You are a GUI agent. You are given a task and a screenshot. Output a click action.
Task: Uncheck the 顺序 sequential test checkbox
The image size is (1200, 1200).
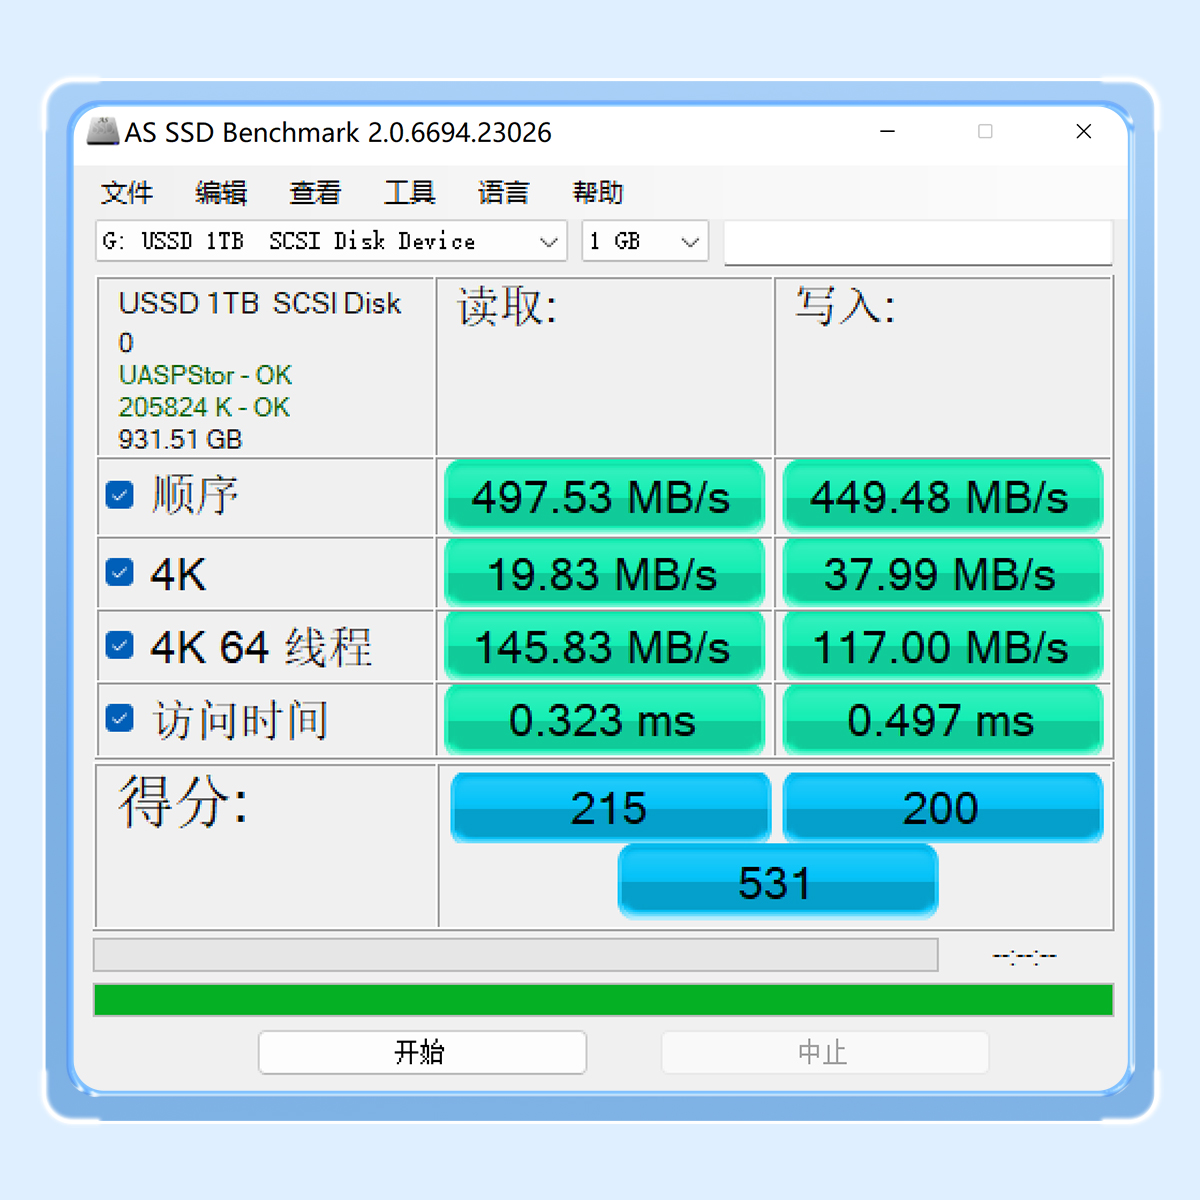120,495
